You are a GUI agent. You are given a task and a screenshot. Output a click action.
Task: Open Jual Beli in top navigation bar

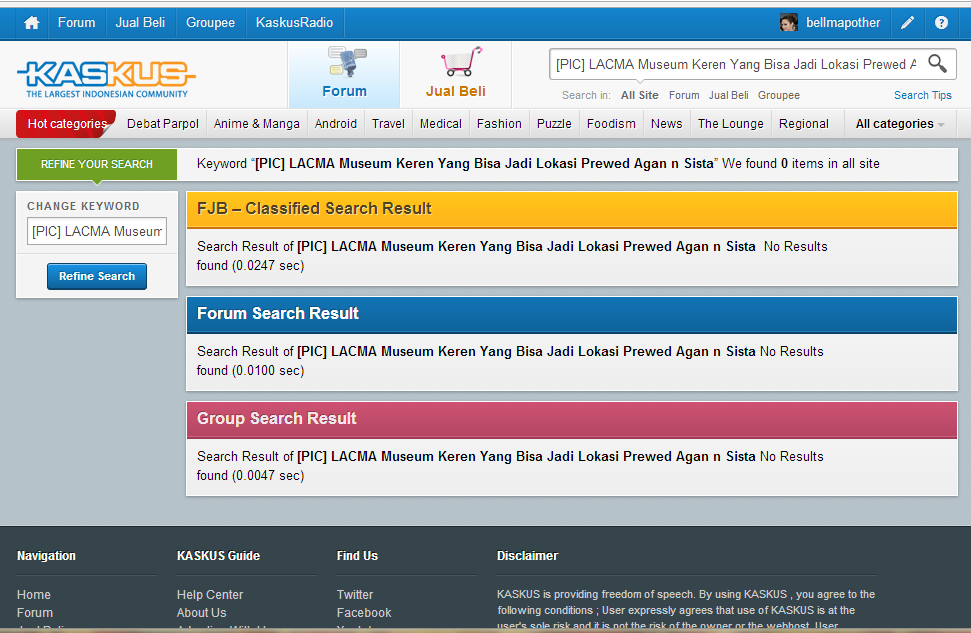point(140,23)
